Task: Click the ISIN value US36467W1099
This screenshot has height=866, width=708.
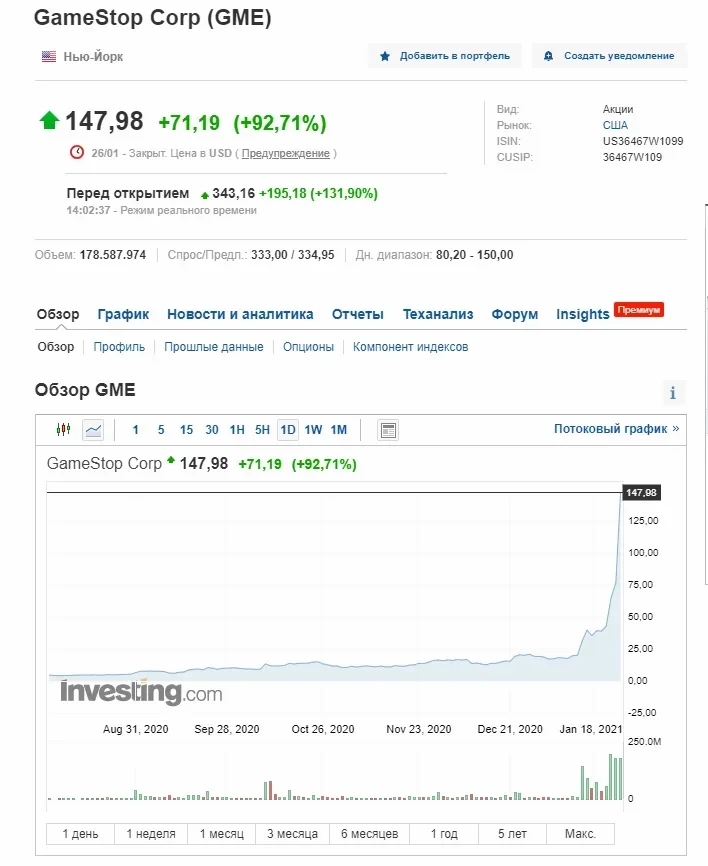Action: pos(643,141)
